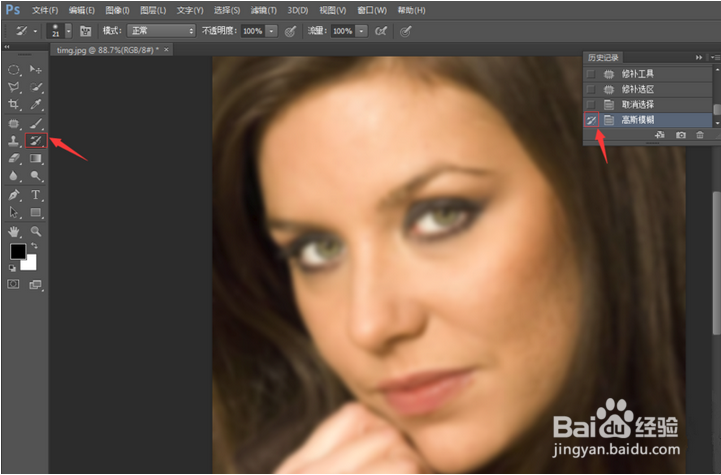Viewport: 721px width, 475px height.
Task: Enable pressure for opacity icon
Action: [290, 31]
